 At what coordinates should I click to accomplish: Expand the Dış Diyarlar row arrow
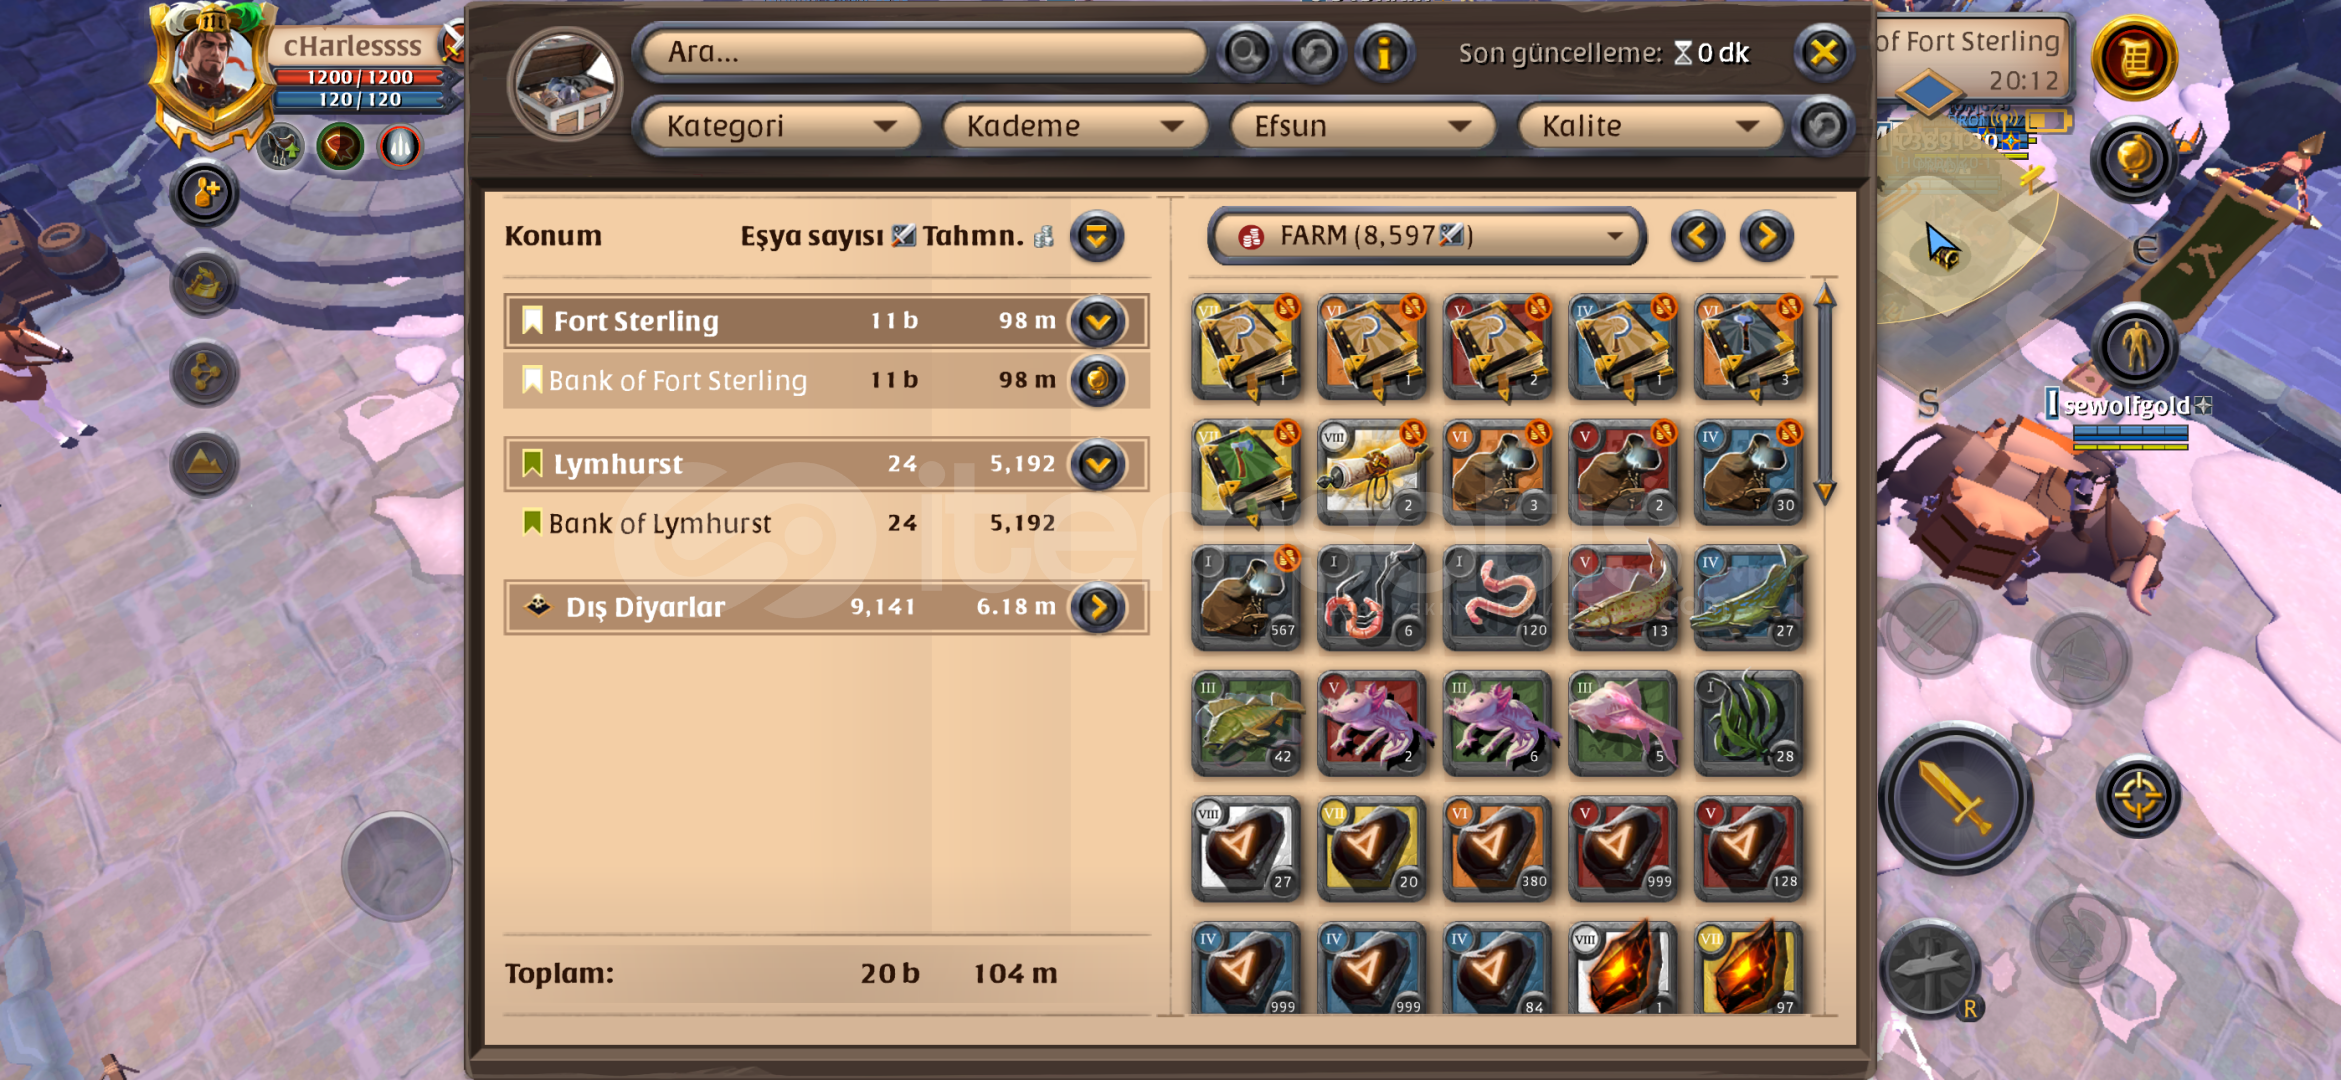pyautogui.click(x=1098, y=607)
